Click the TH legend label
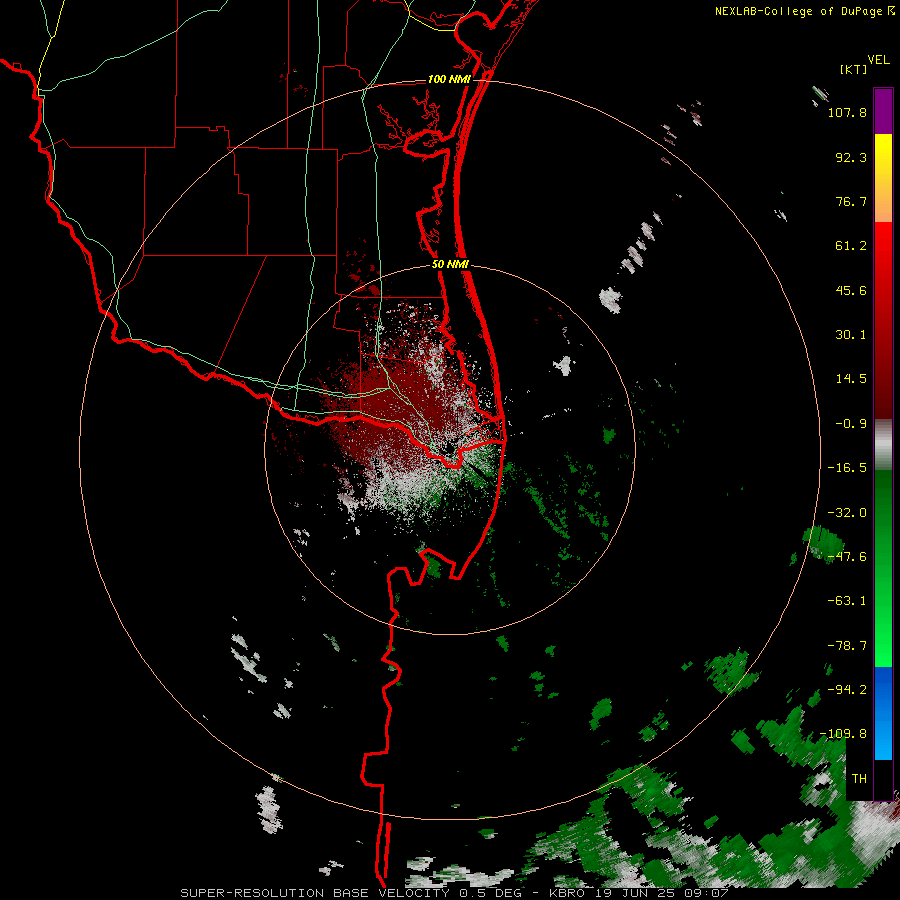 pyautogui.click(x=859, y=779)
